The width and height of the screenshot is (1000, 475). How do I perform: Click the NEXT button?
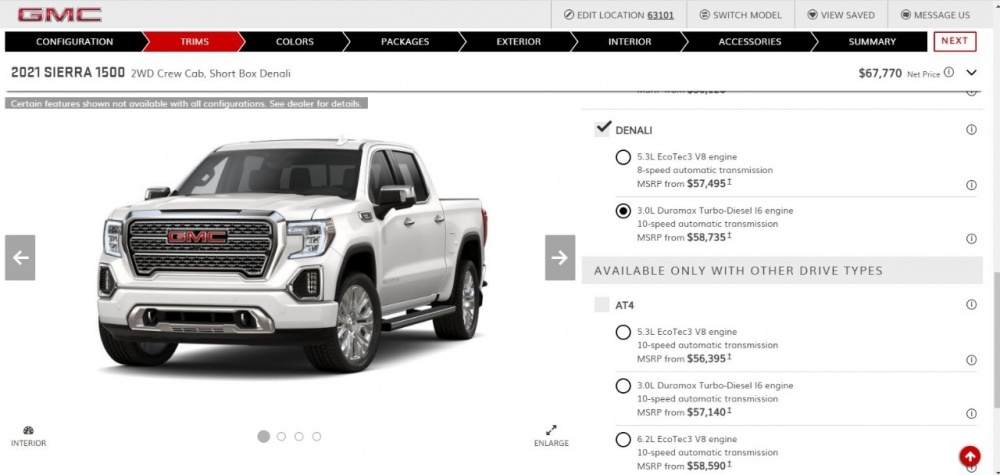pyautogui.click(x=955, y=41)
